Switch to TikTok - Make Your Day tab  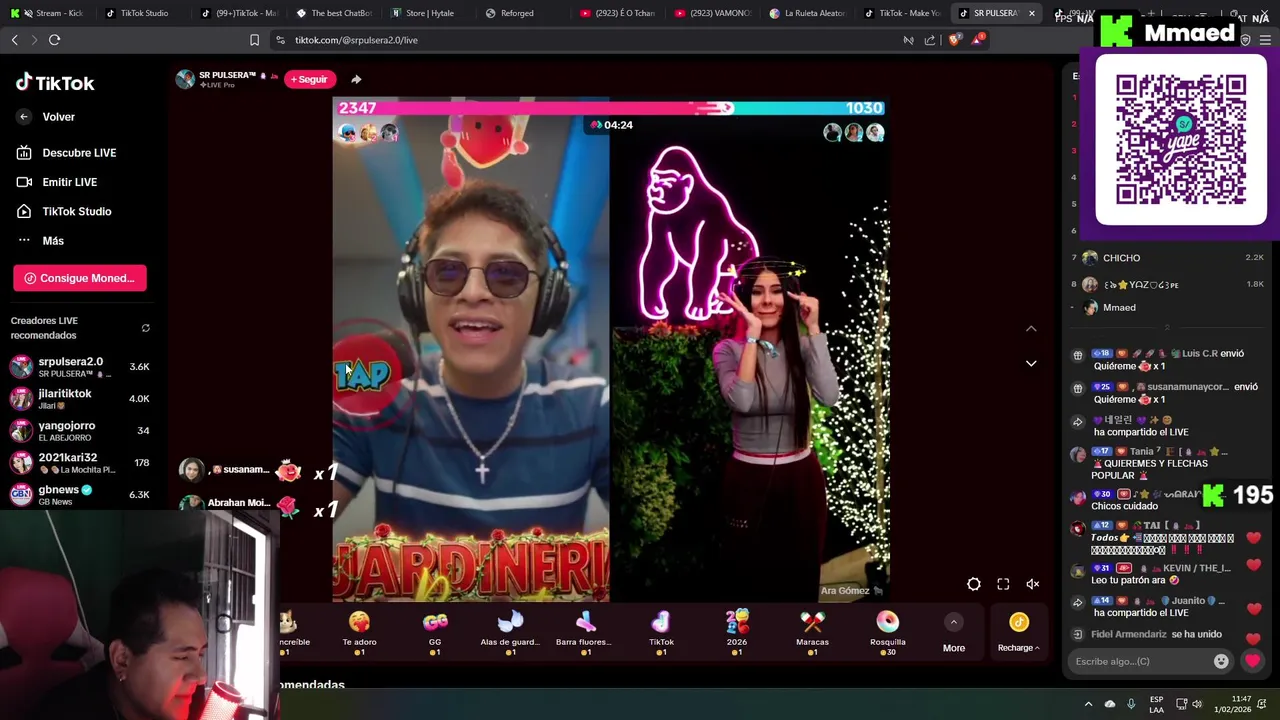902,13
